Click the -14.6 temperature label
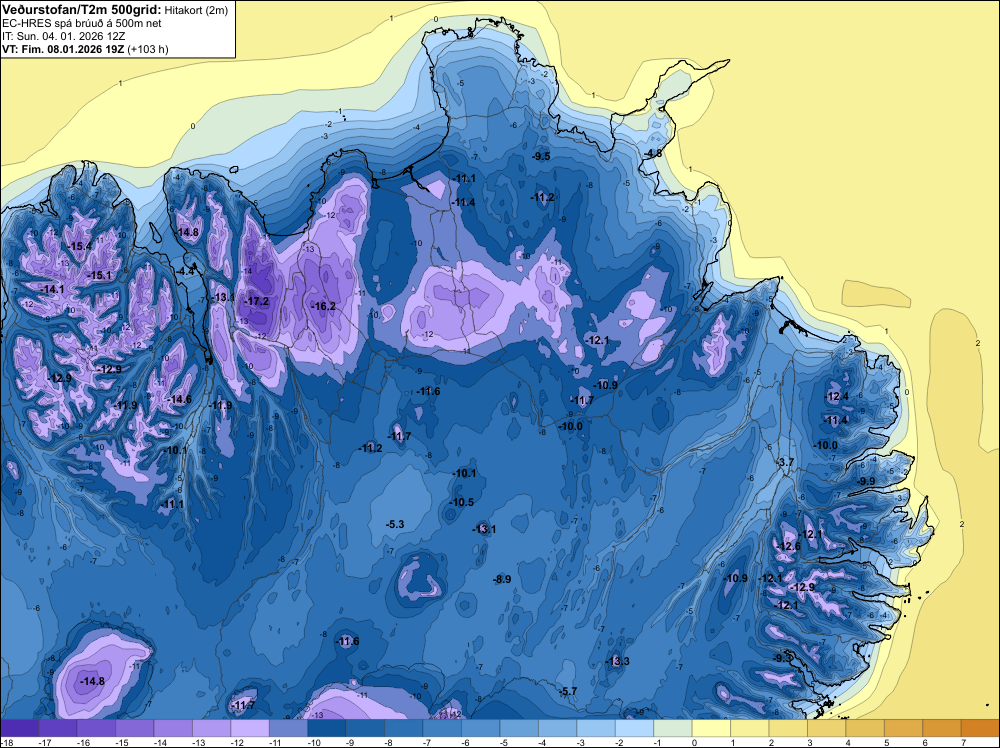The width and height of the screenshot is (1000, 748). 179,400
